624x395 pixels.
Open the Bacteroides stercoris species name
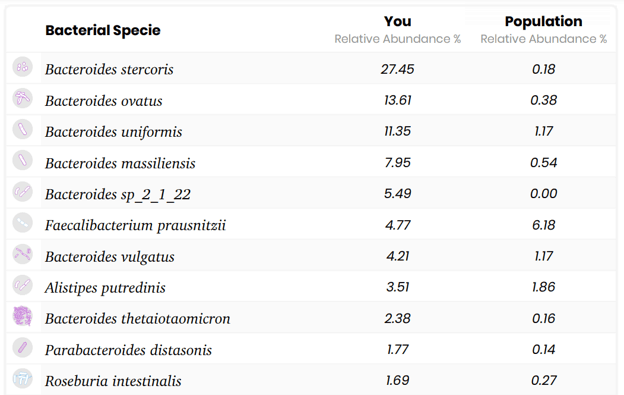(x=109, y=70)
